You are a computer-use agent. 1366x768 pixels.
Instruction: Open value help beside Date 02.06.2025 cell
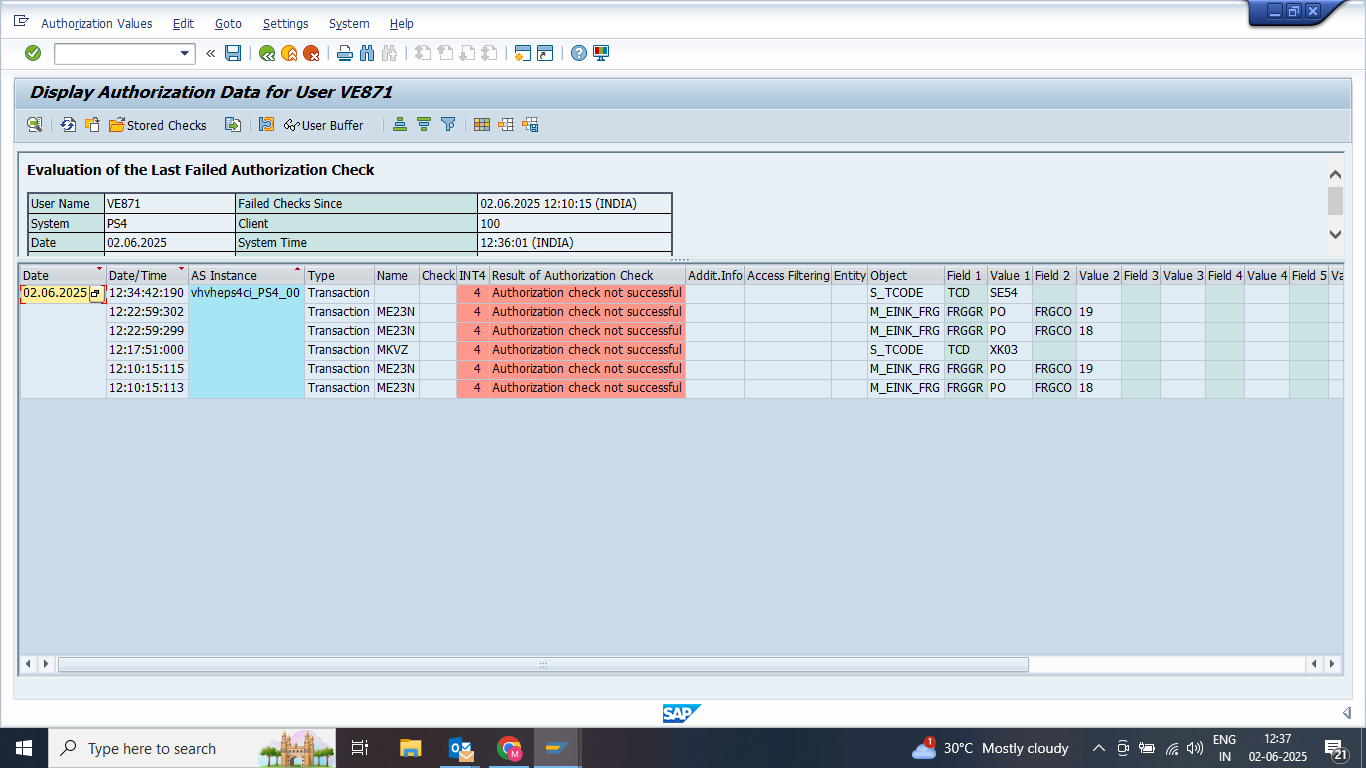click(96, 294)
